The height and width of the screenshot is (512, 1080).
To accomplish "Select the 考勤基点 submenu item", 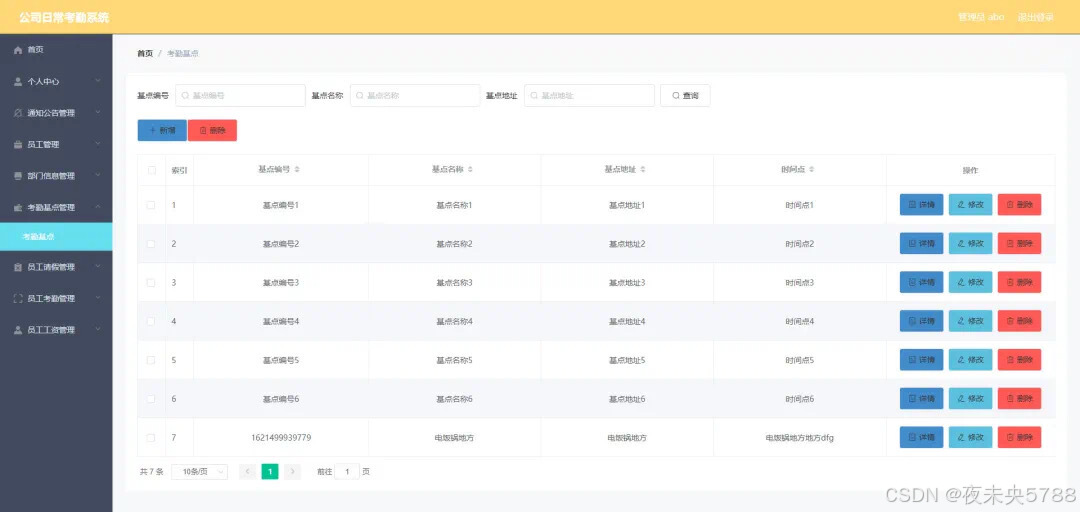I will click(x=56, y=236).
